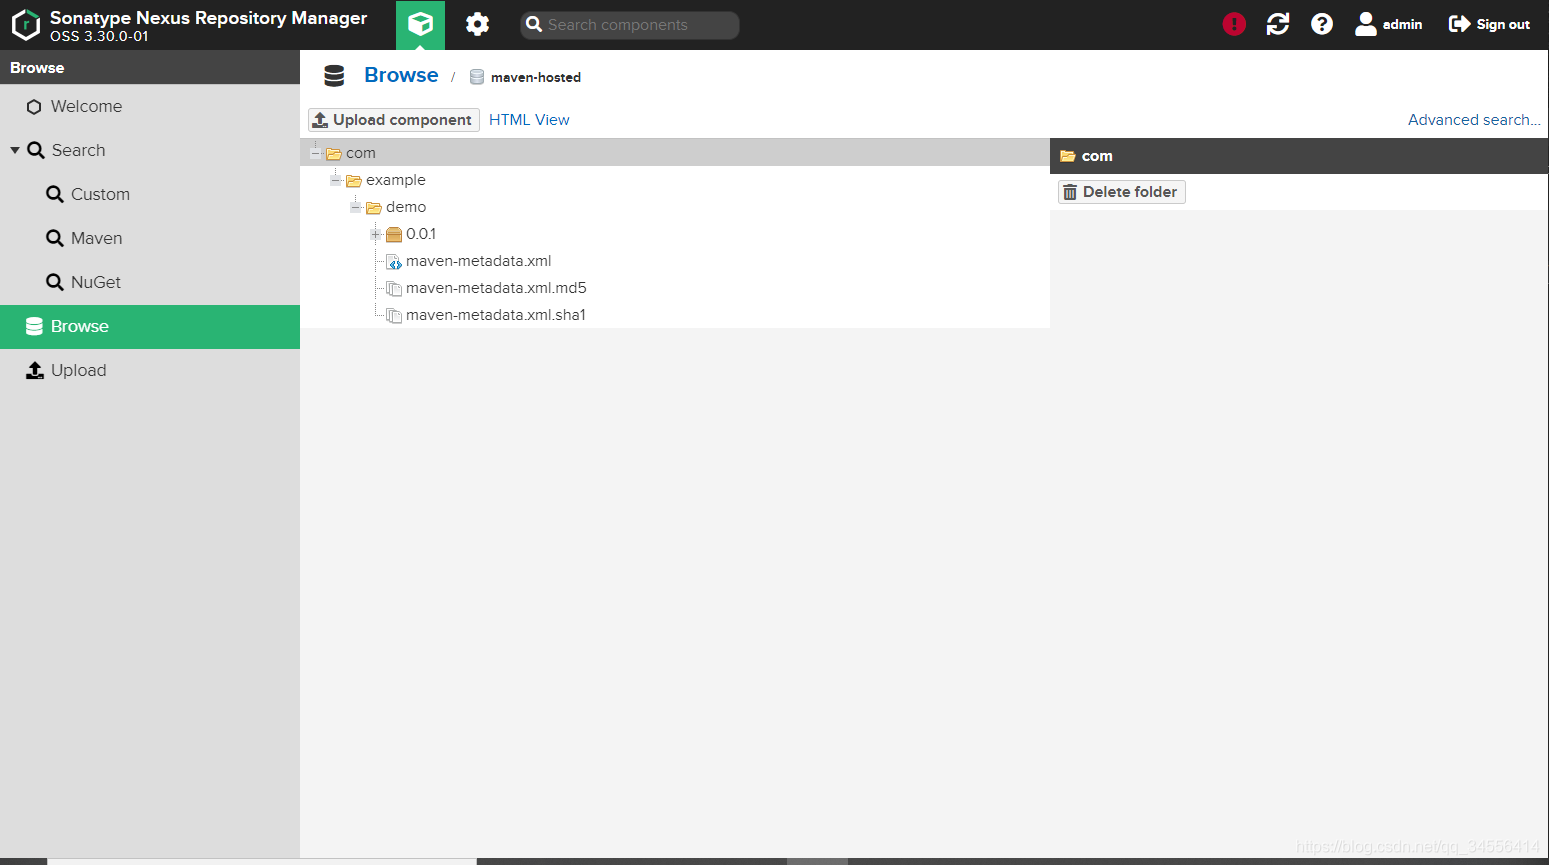Select the demo folder

(406, 207)
